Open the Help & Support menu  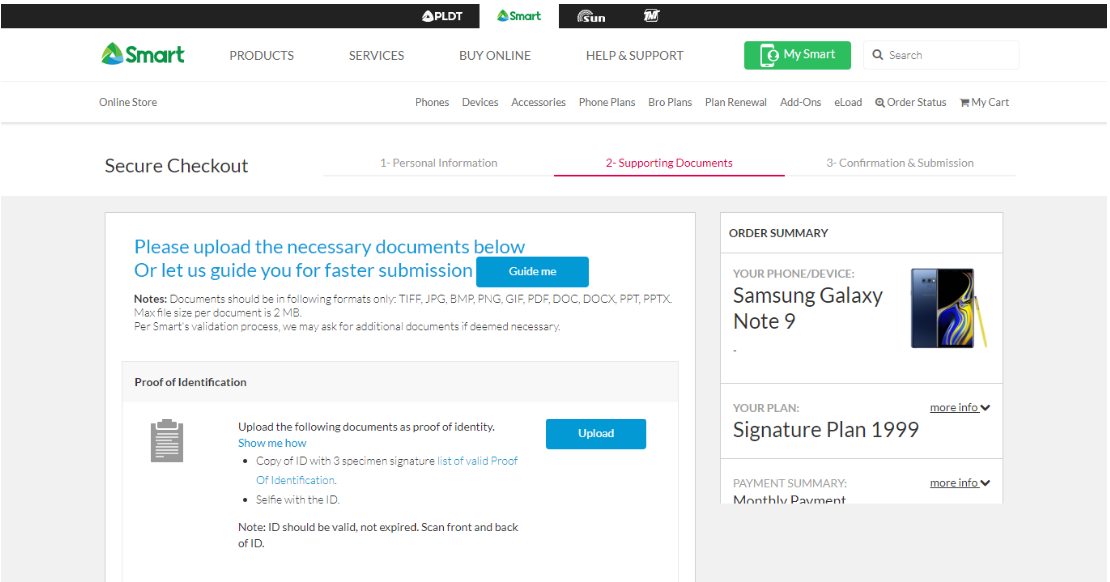click(x=634, y=55)
